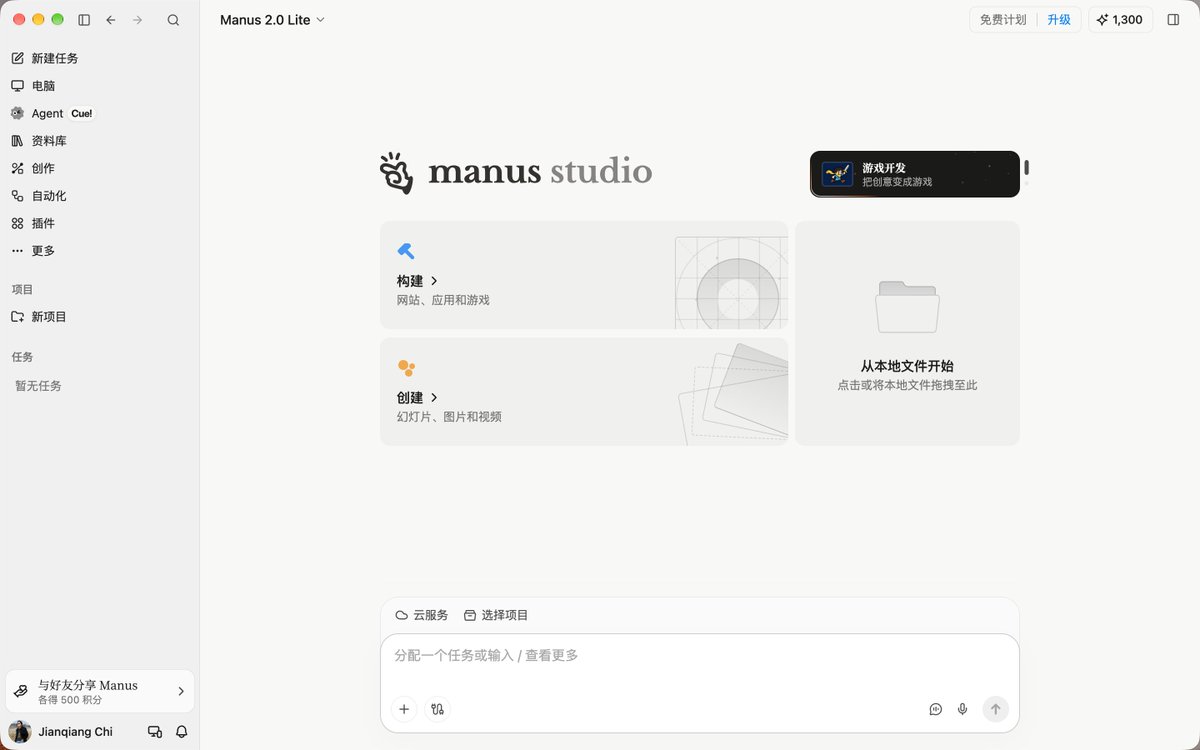The width and height of the screenshot is (1200, 750).
Task: Open search with the magnifier icon
Action: (173, 20)
